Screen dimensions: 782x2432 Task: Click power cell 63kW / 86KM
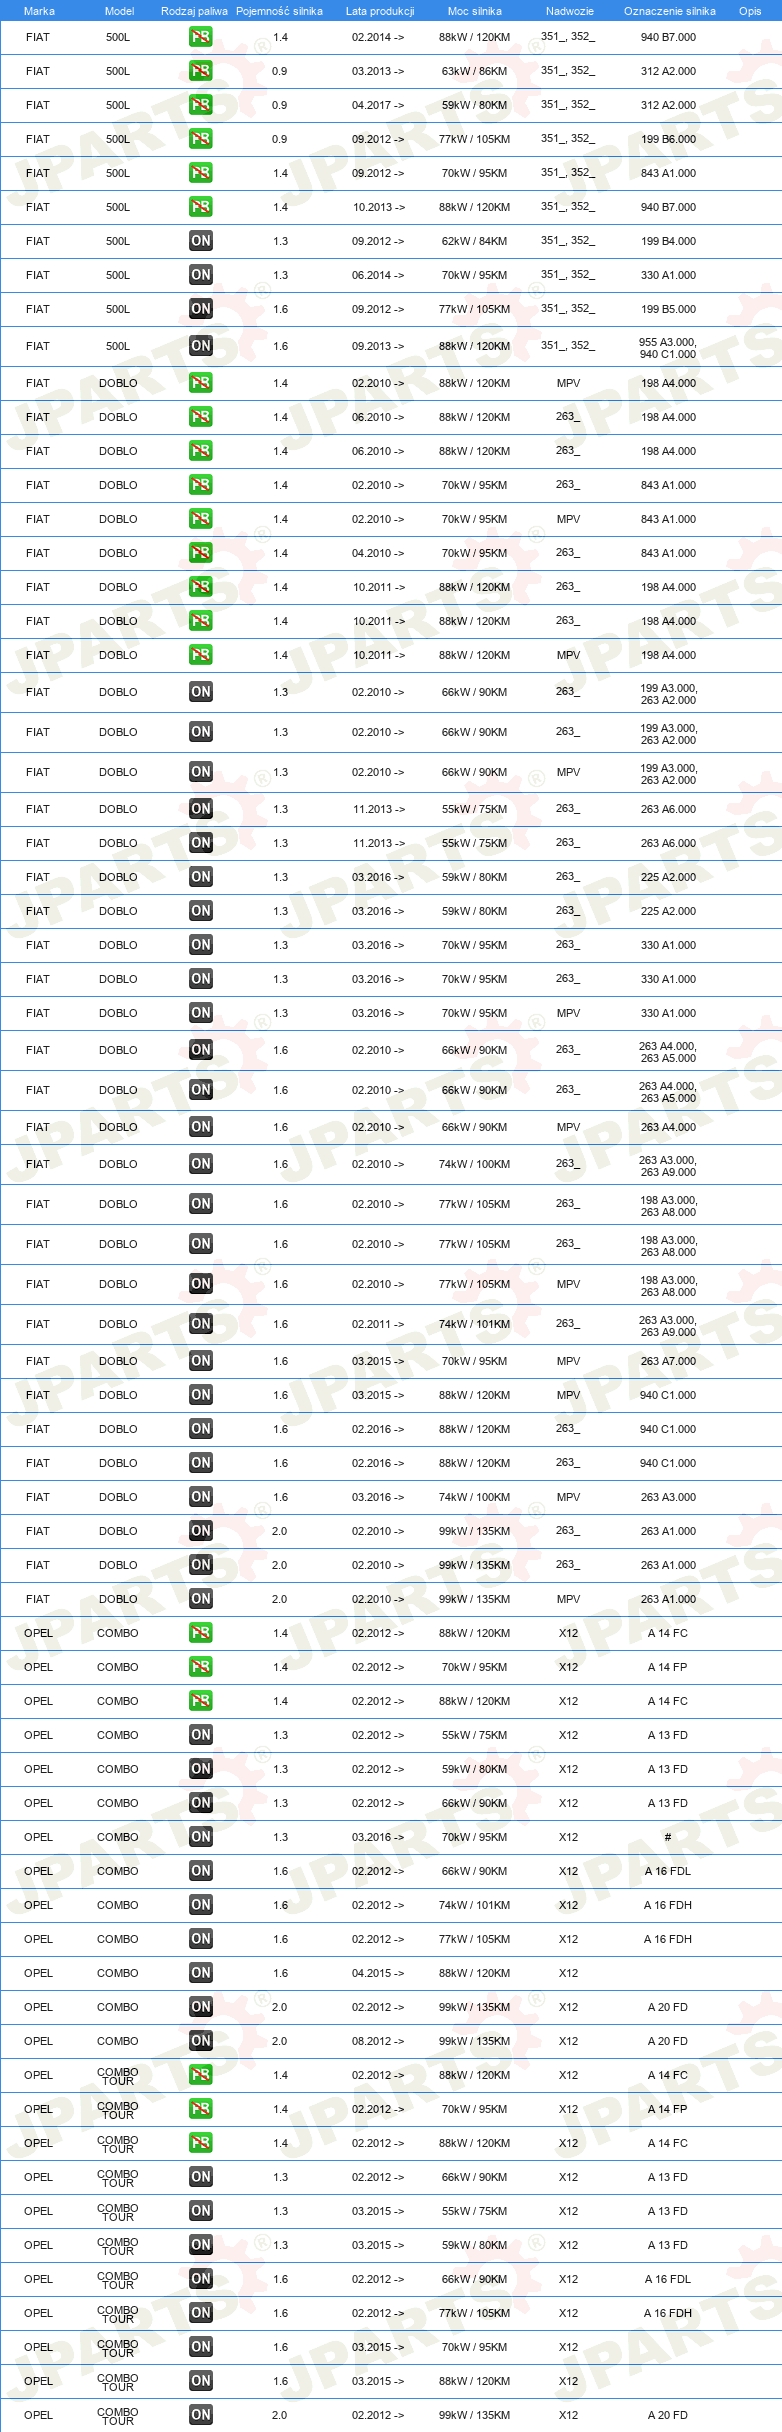(x=475, y=71)
